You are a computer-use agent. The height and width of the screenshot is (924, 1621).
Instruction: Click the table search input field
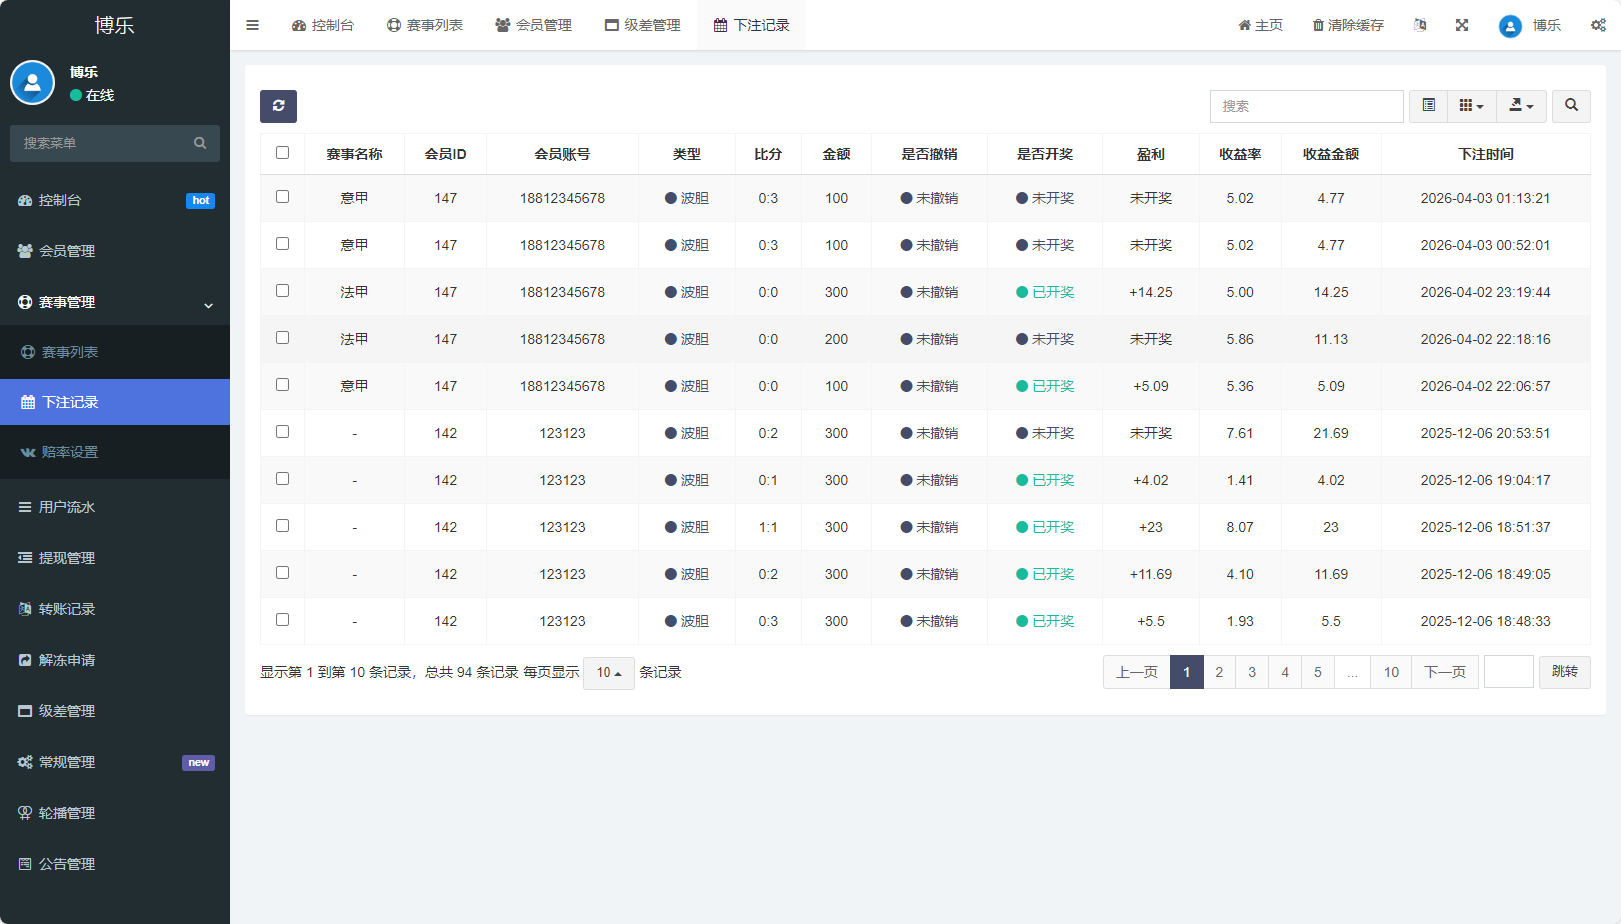point(1307,106)
